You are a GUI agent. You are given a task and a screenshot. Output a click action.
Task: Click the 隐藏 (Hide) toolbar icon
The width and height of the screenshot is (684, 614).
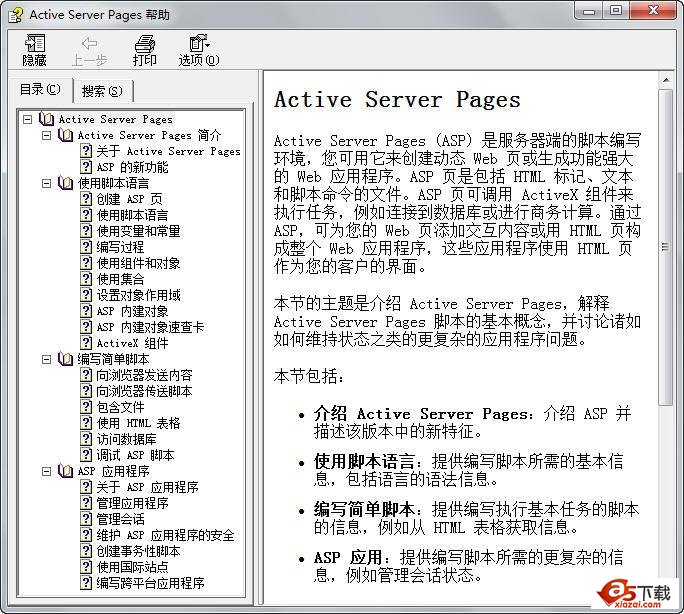(x=34, y=43)
